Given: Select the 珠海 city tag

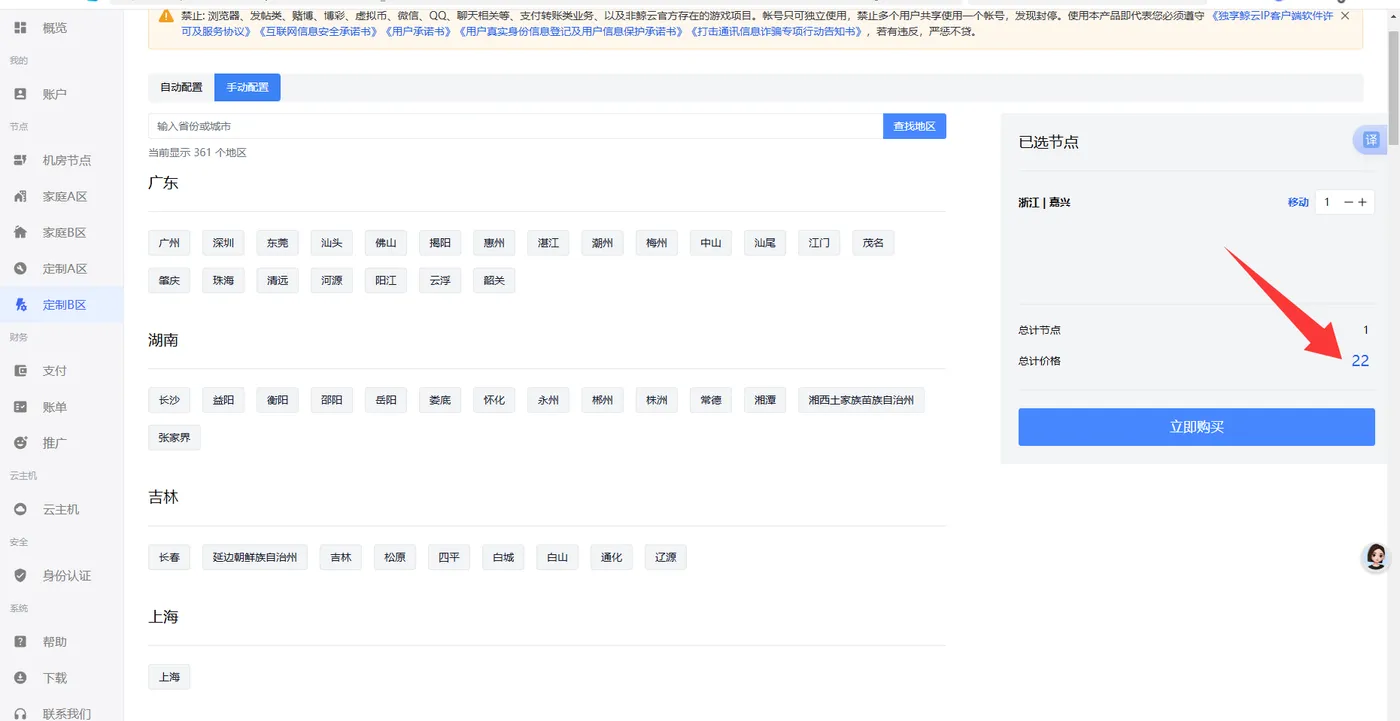Looking at the screenshot, I should 223,281.
